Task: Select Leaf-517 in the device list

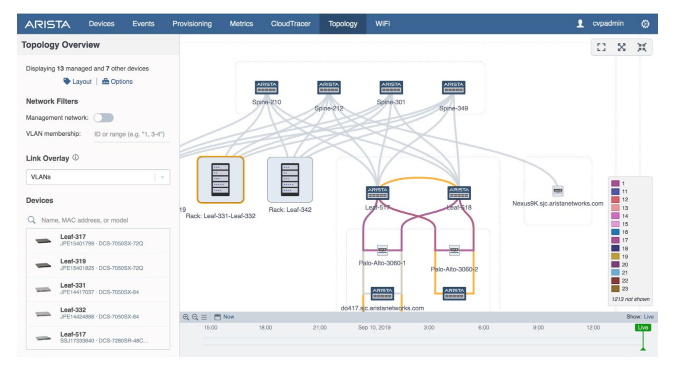Action: 98,338
